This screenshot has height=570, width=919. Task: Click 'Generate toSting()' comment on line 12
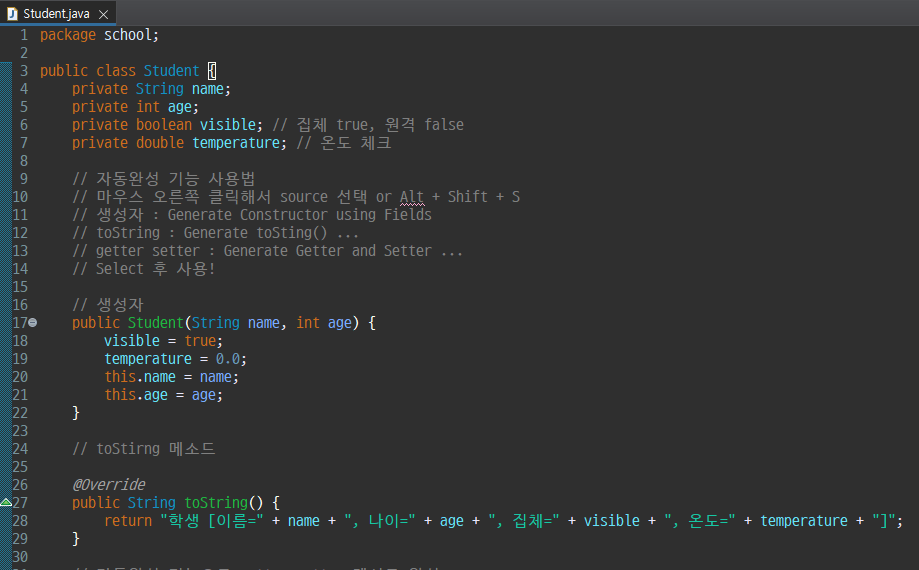point(256,233)
